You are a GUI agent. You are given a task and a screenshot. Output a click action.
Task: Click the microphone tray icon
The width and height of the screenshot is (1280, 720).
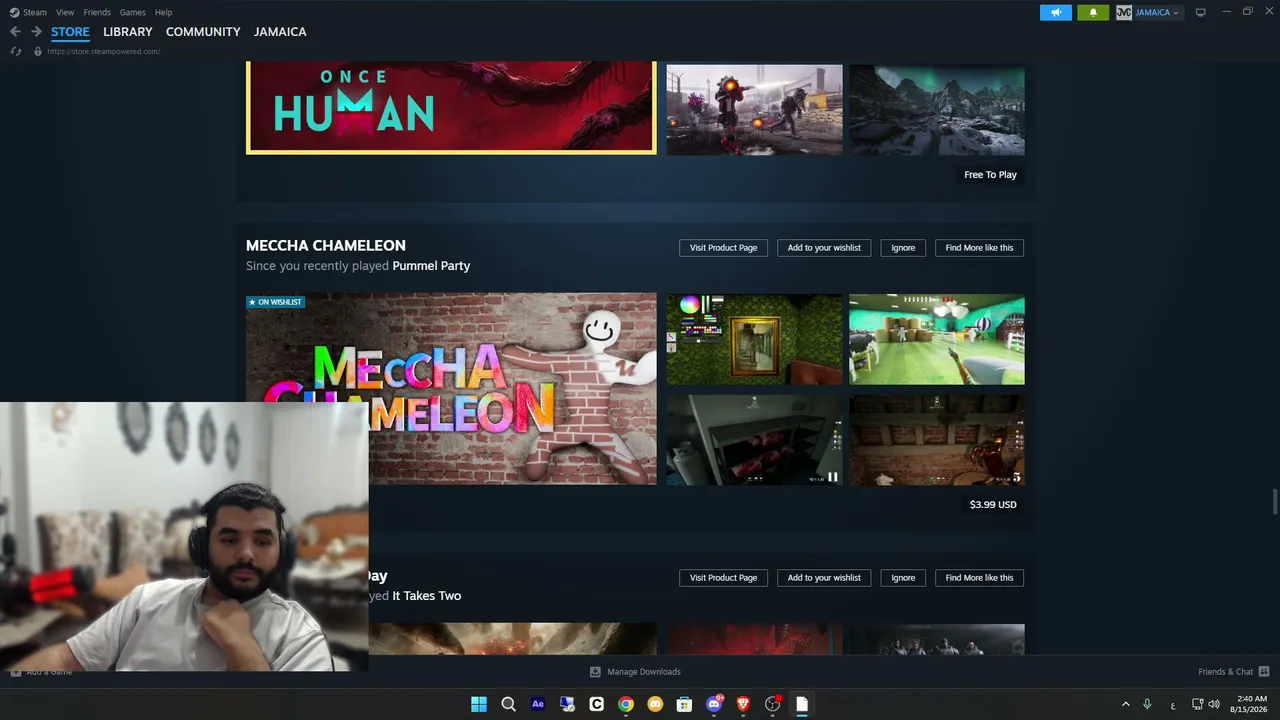tap(1147, 704)
